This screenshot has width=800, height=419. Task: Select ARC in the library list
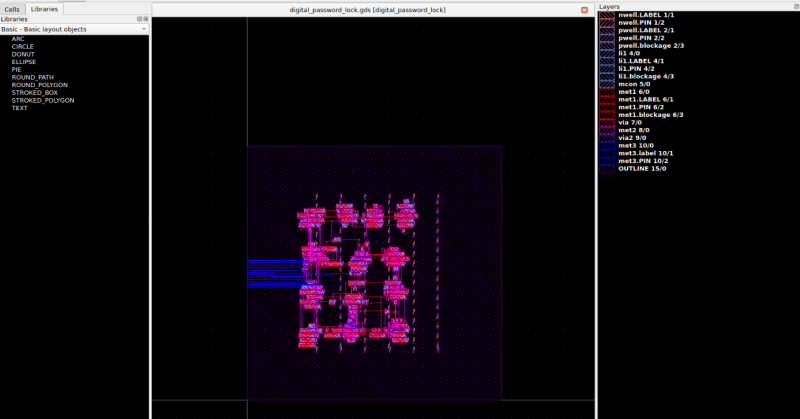coord(18,39)
